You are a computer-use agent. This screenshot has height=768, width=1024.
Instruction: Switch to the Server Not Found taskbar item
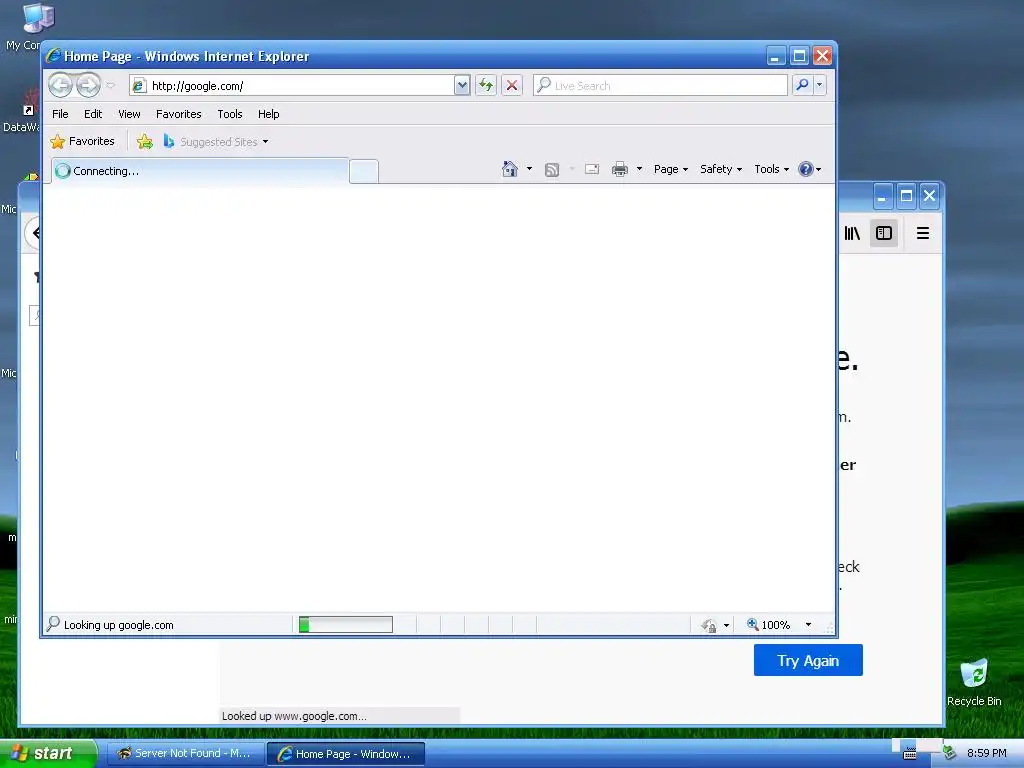pyautogui.click(x=185, y=754)
